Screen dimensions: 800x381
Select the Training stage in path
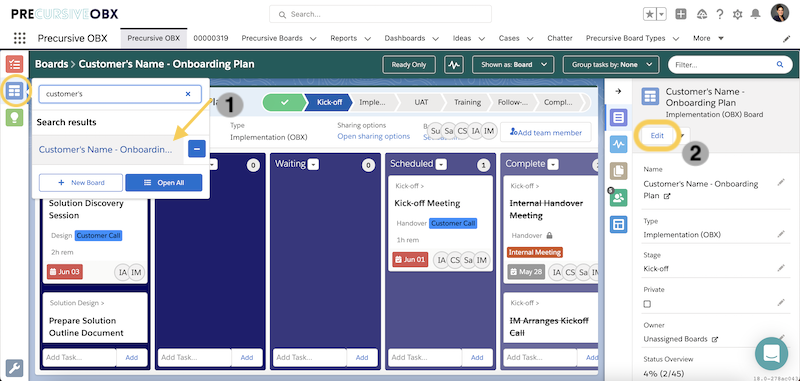(467, 102)
